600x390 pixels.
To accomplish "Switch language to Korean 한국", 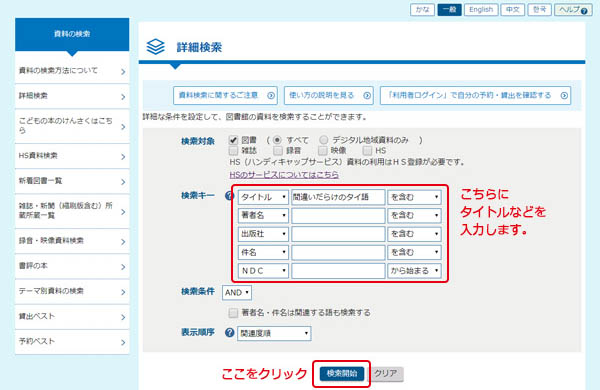I will tap(539, 10).
